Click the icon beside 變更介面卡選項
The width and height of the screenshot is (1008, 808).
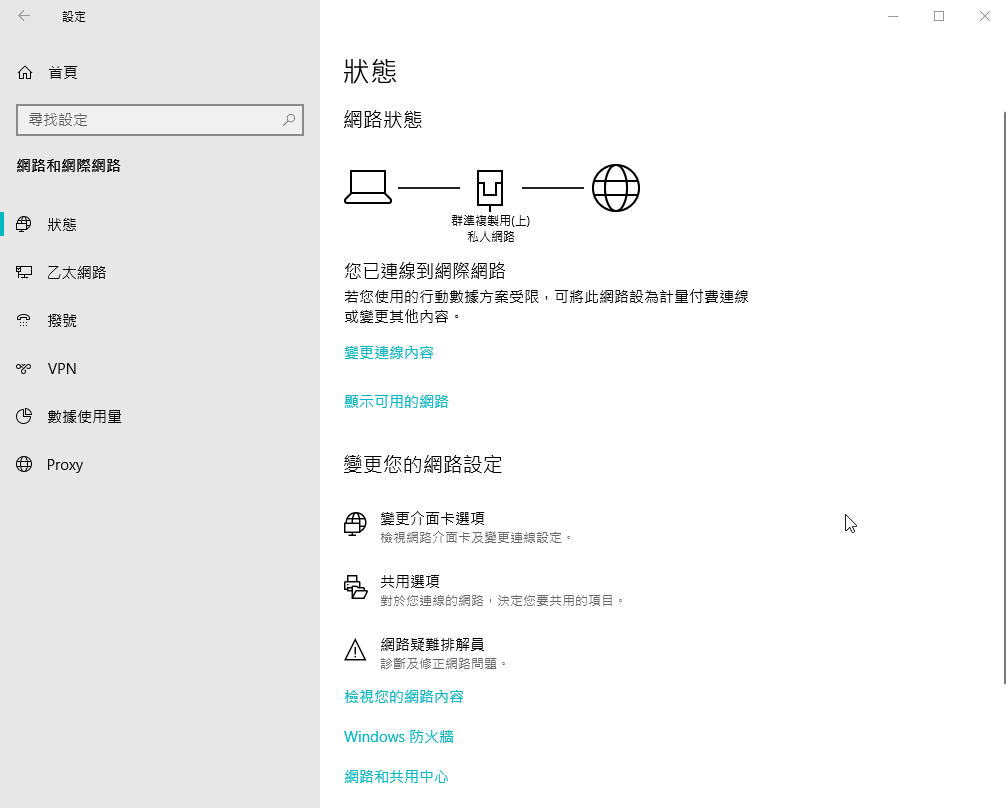click(355, 524)
